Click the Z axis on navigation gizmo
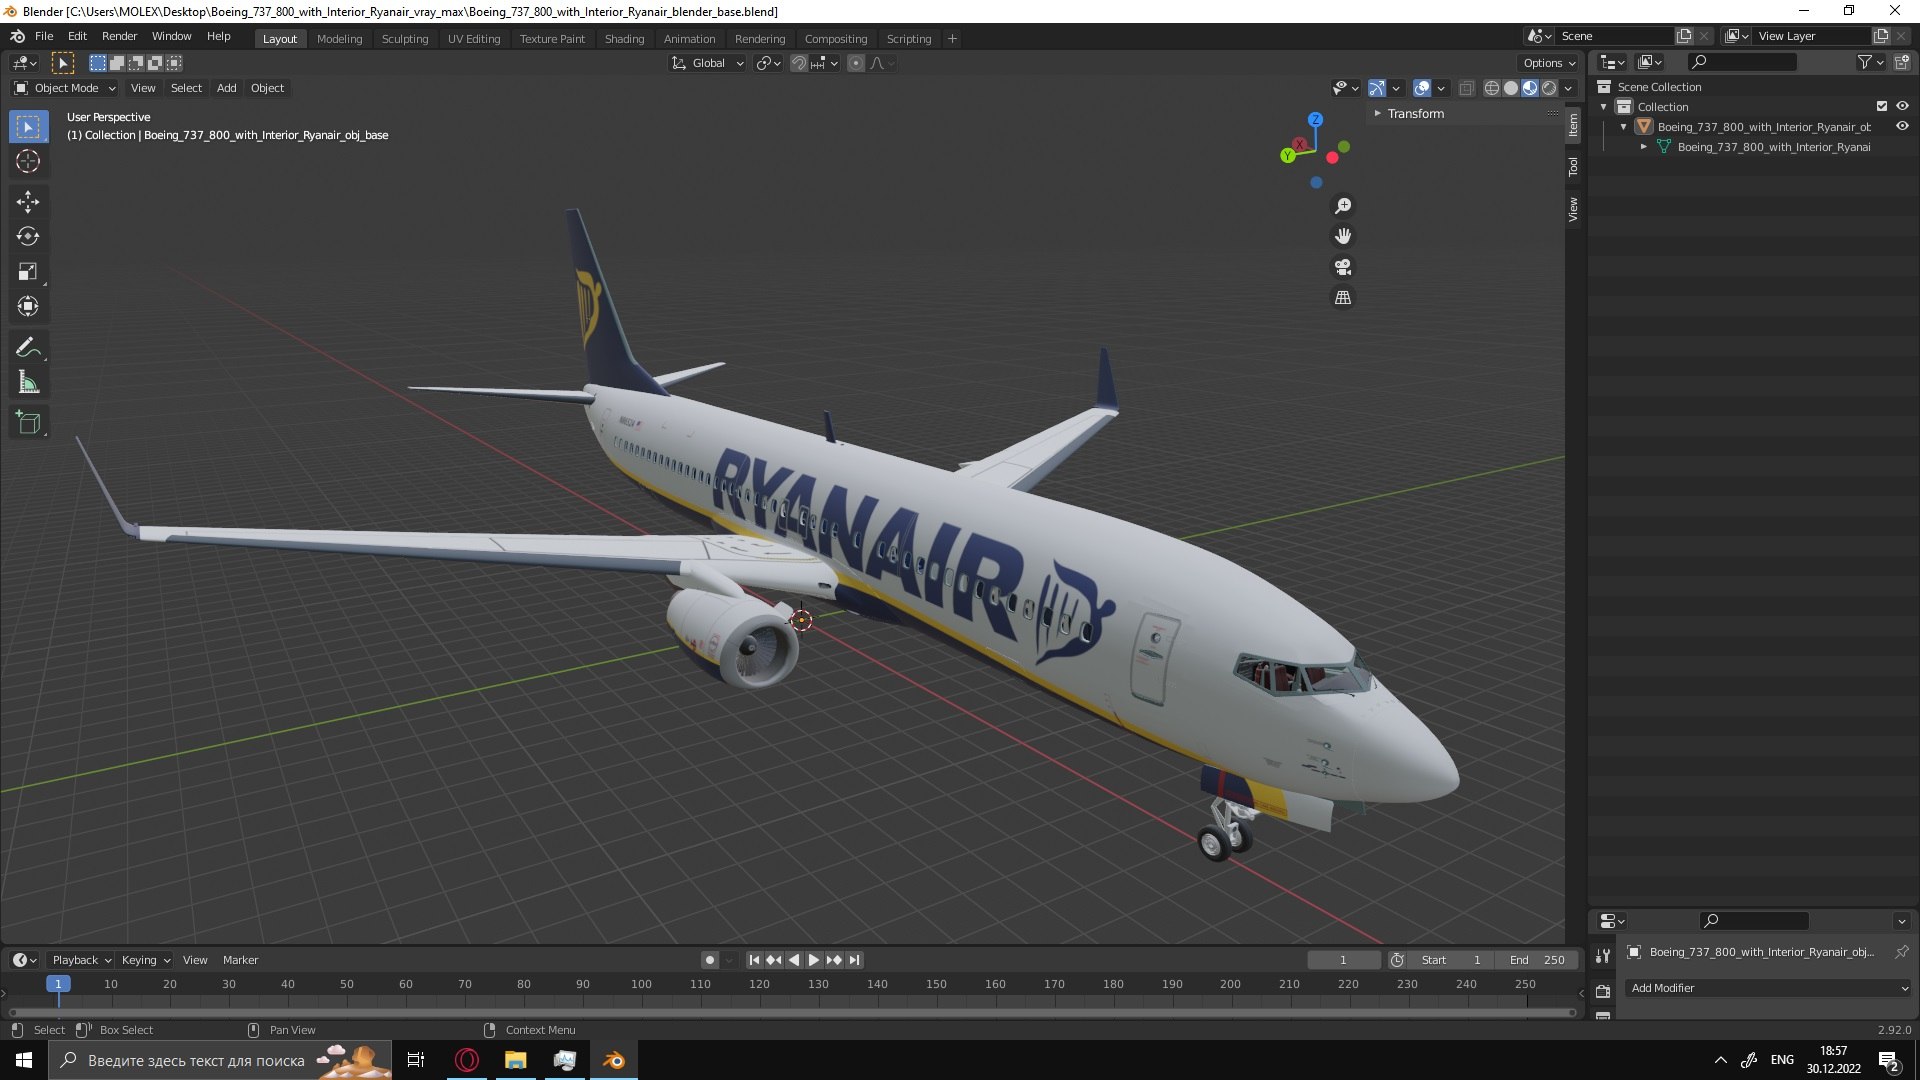 click(x=1315, y=119)
